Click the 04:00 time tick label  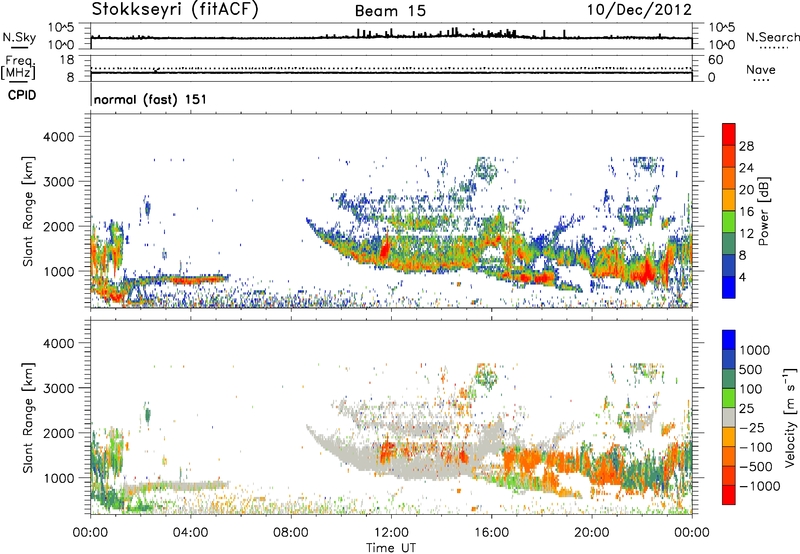pyautogui.click(x=190, y=533)
